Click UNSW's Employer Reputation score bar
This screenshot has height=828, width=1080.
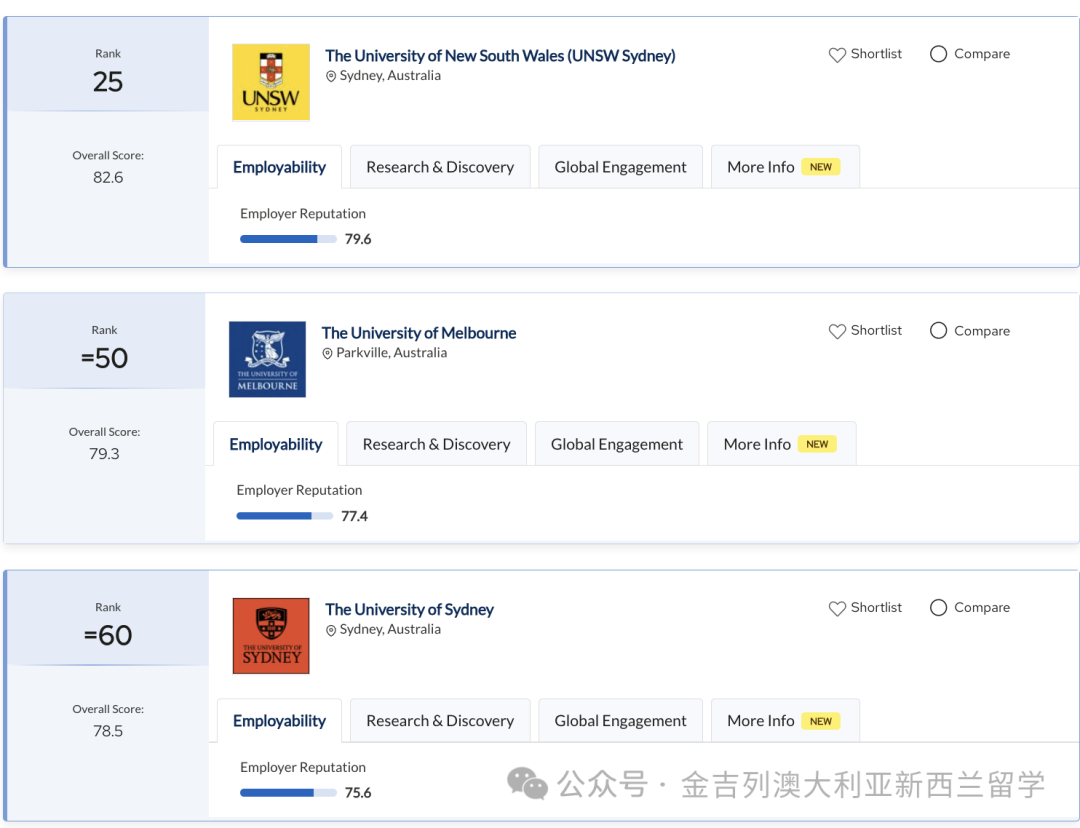pos(288,239)
